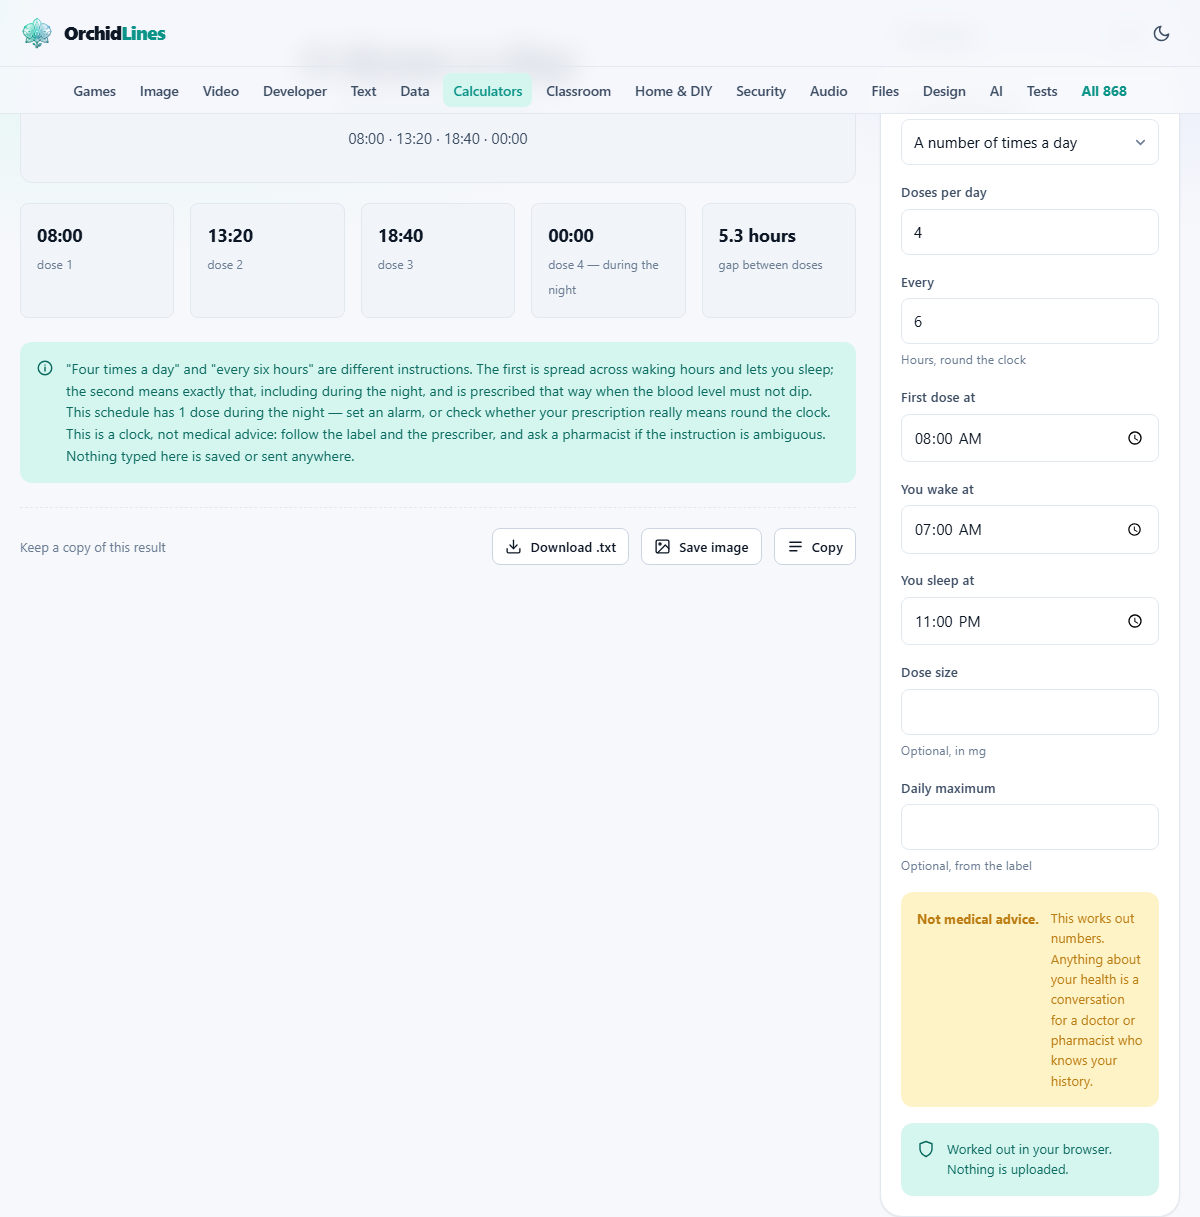Open the Tests category
This screenshot has height=1217, width=1200.
coord(1042,91)
